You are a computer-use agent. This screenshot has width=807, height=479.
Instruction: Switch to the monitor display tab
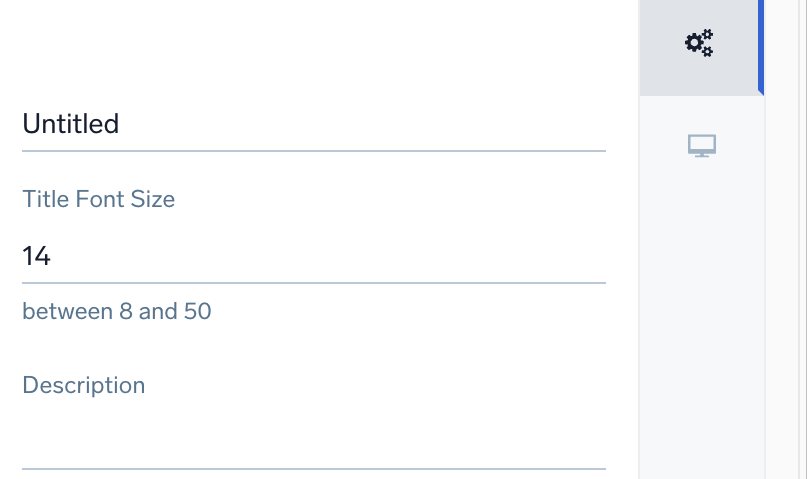pos(702,146)
